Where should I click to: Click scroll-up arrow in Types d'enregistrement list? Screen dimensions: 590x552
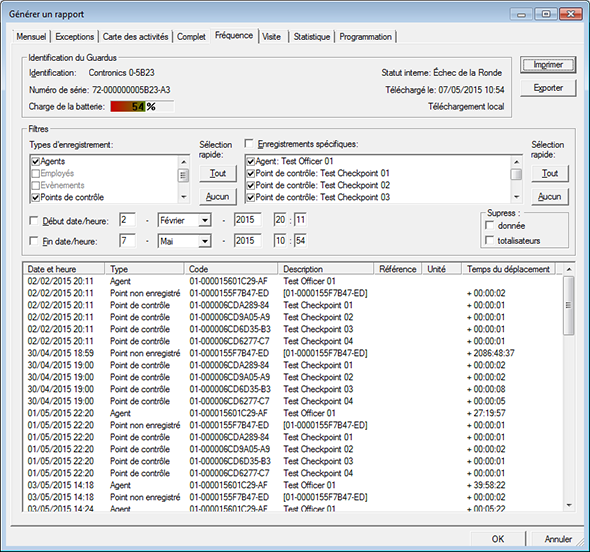pos(184,162)
